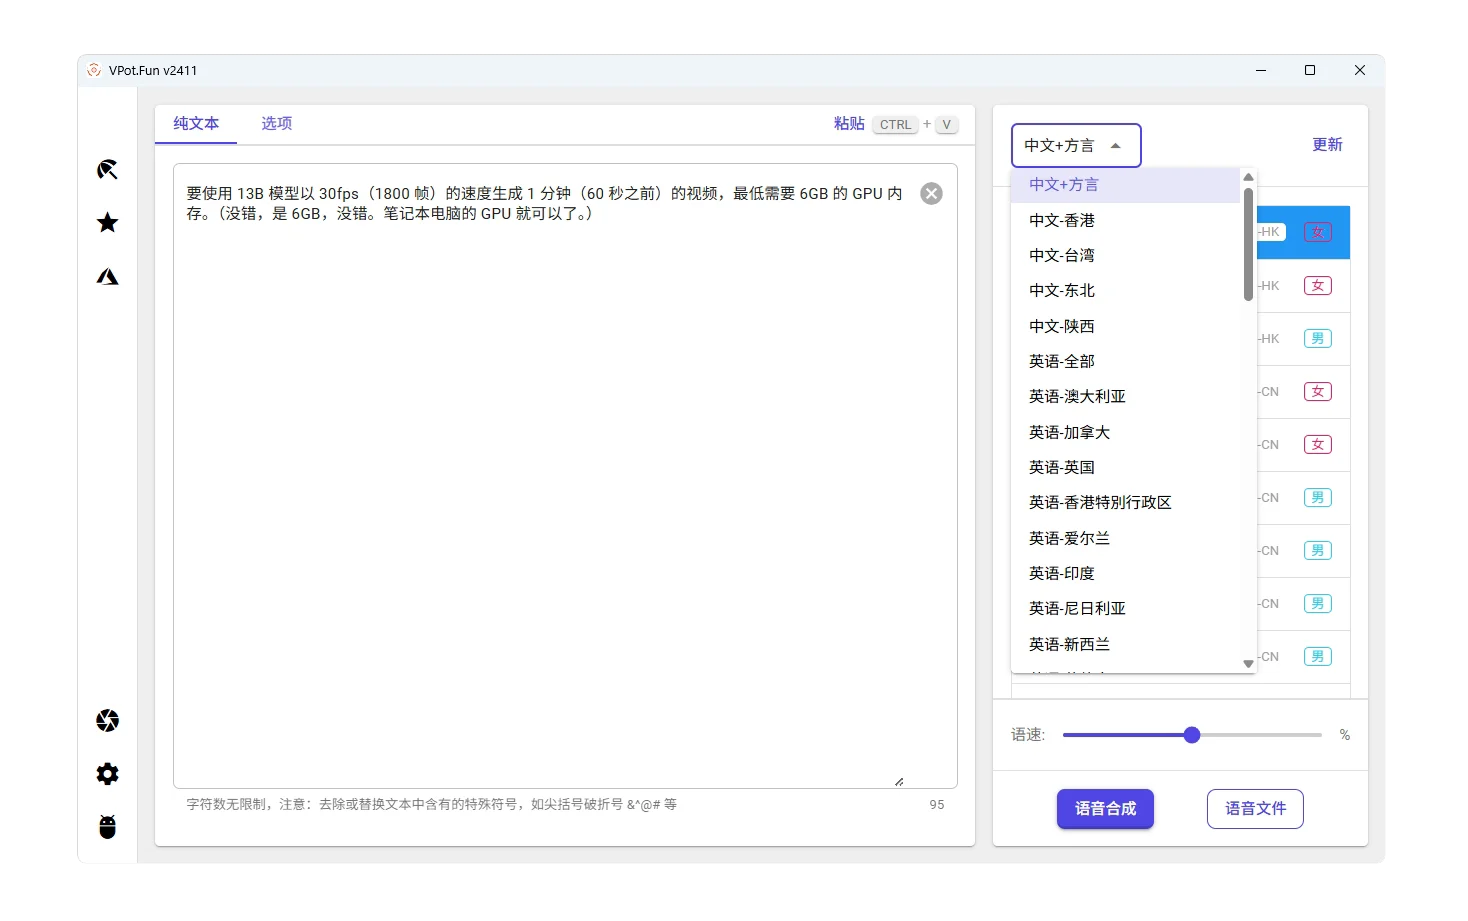The width and height of the screenshot is (1468, 921).
Task: Choose 英语-爱尔兰 from the list
Action: 1126,538
